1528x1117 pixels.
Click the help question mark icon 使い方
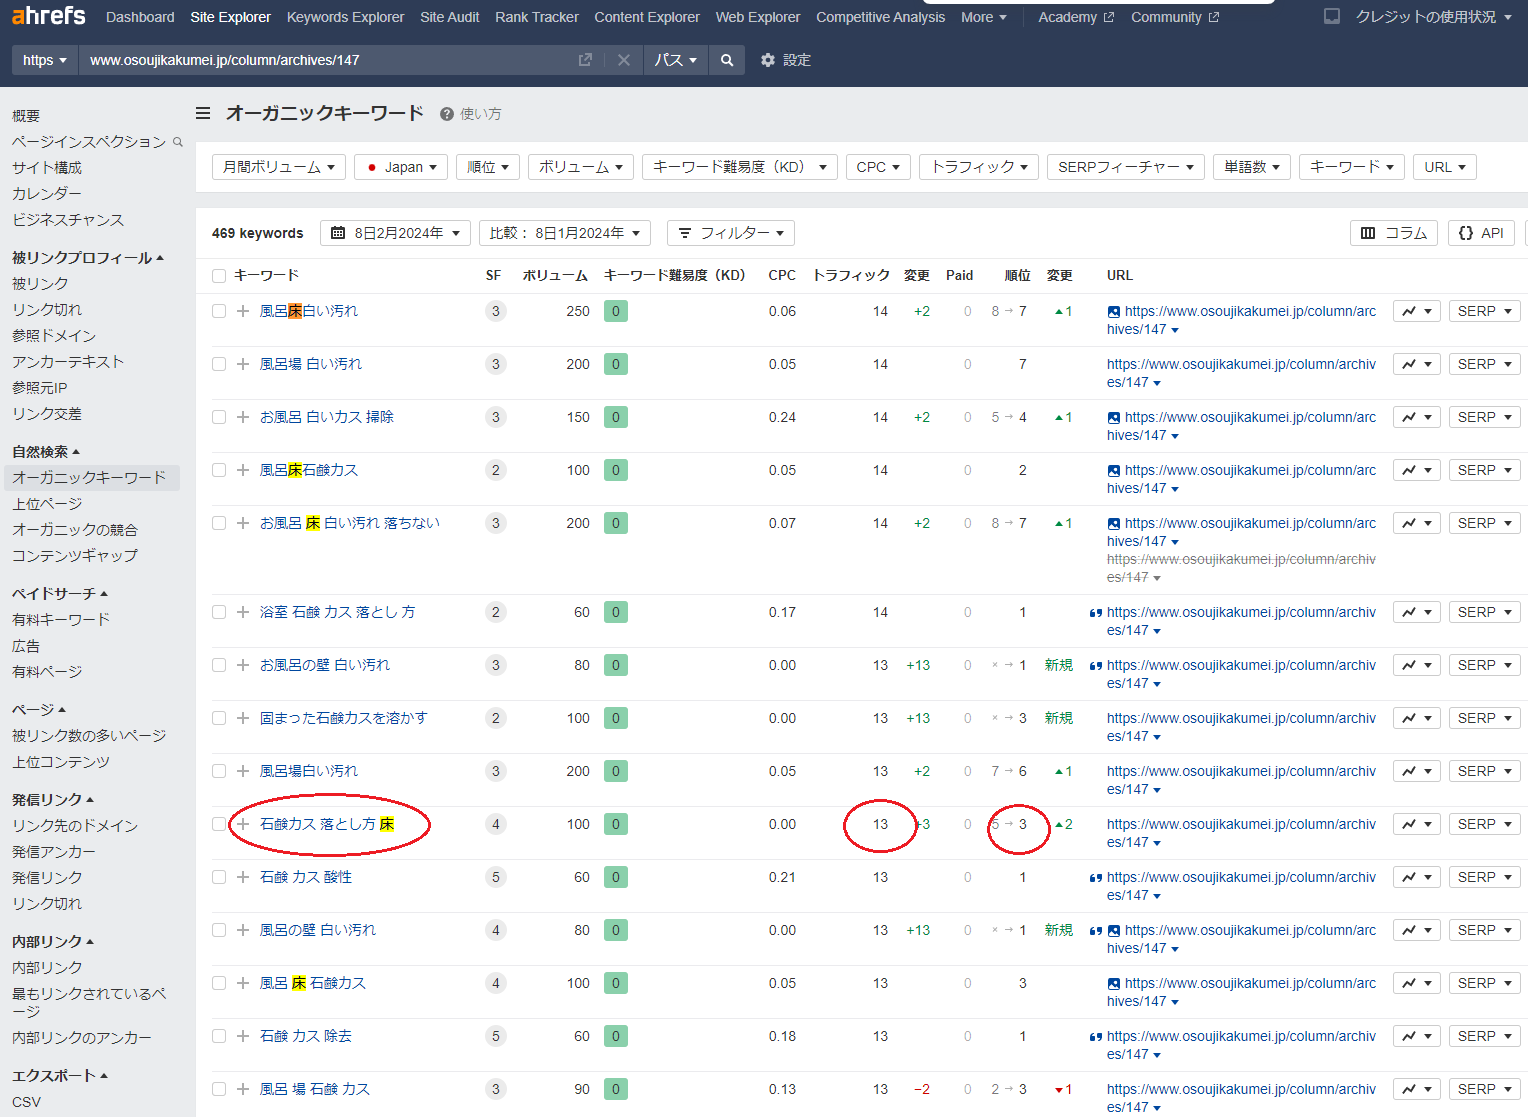coord(447,114)
